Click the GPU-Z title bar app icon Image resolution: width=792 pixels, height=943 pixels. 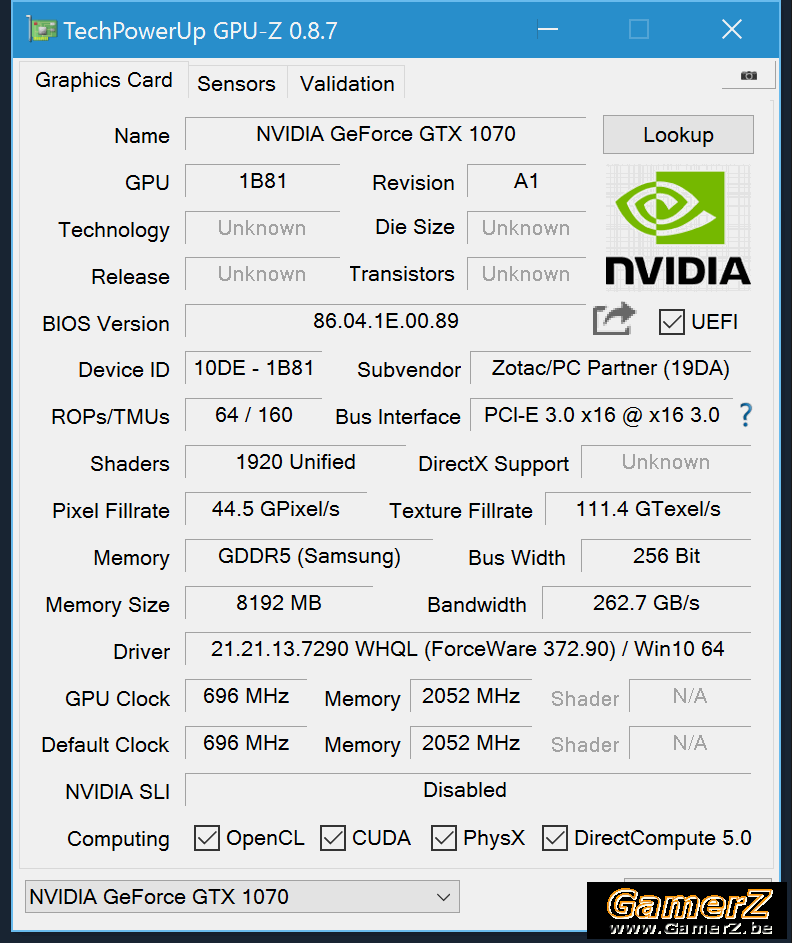42,30
